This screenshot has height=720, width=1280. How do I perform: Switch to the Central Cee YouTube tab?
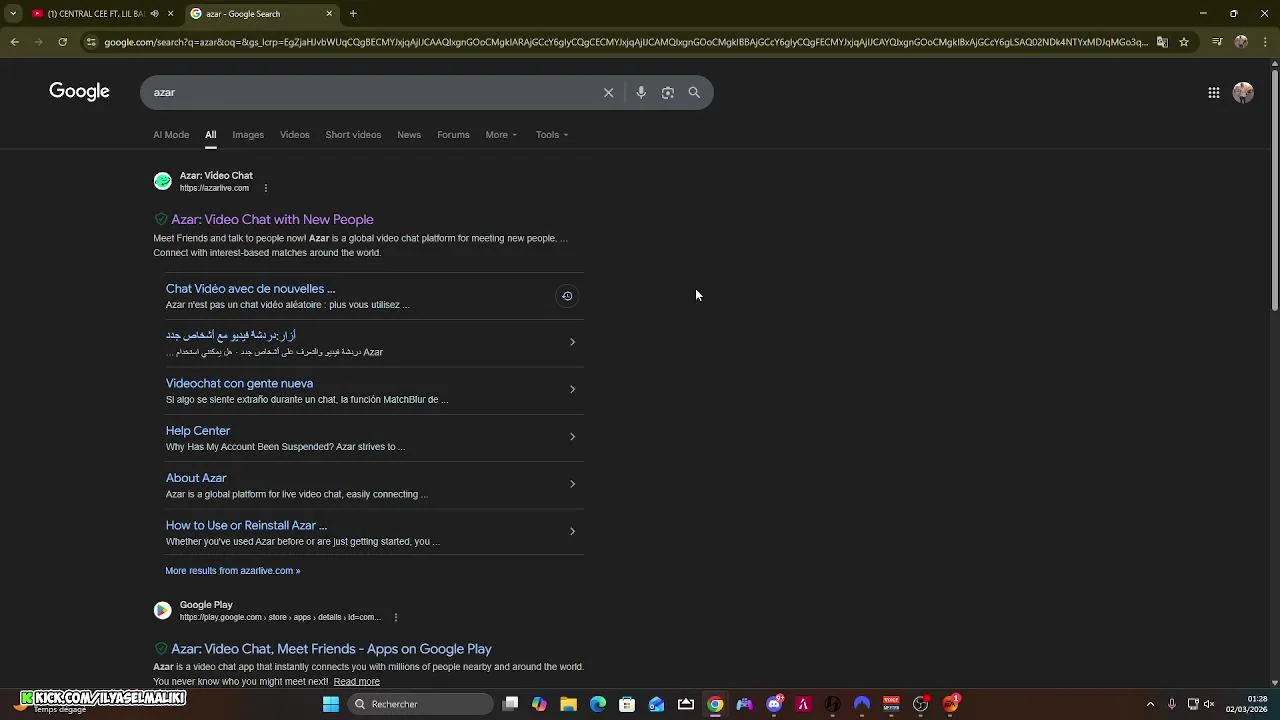(95, 14)
